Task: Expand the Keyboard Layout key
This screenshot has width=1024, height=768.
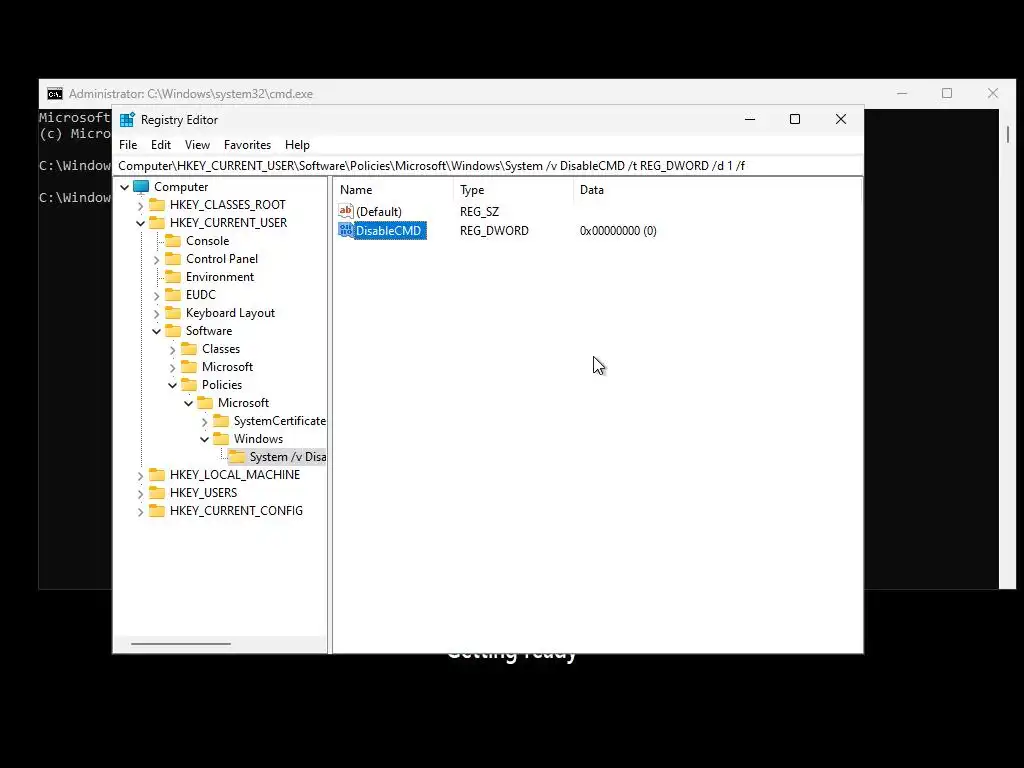Action: click(x=157, y=314)
